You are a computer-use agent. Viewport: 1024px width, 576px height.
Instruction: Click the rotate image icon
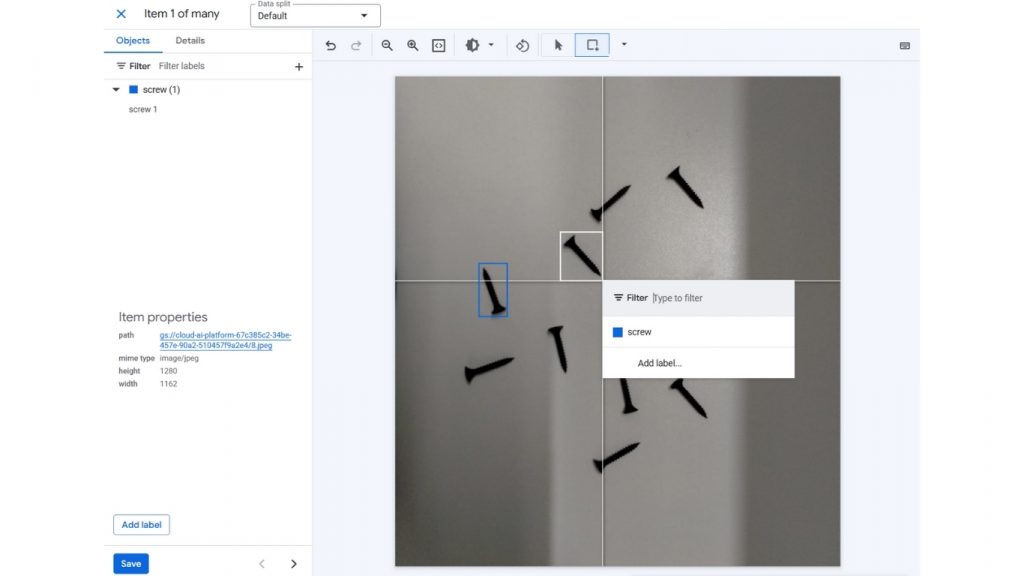coord(522,45)
